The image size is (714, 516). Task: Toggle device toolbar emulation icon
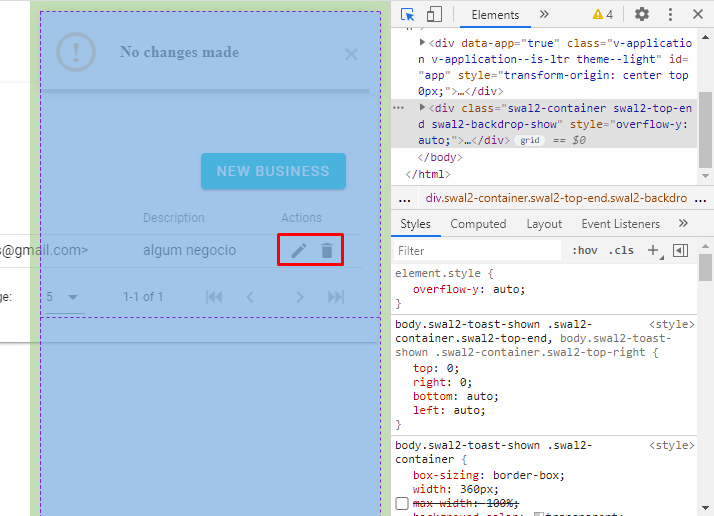click(x=434, y=15)
